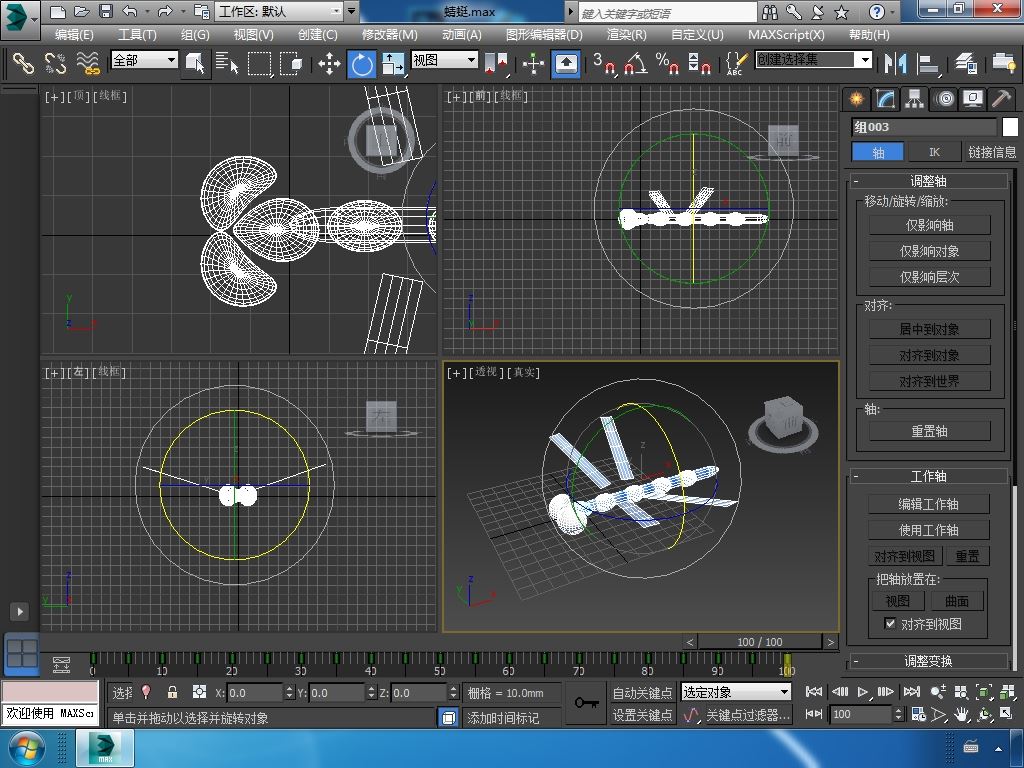
Task: Toggle Percent Snap
Action: point(667,63)
